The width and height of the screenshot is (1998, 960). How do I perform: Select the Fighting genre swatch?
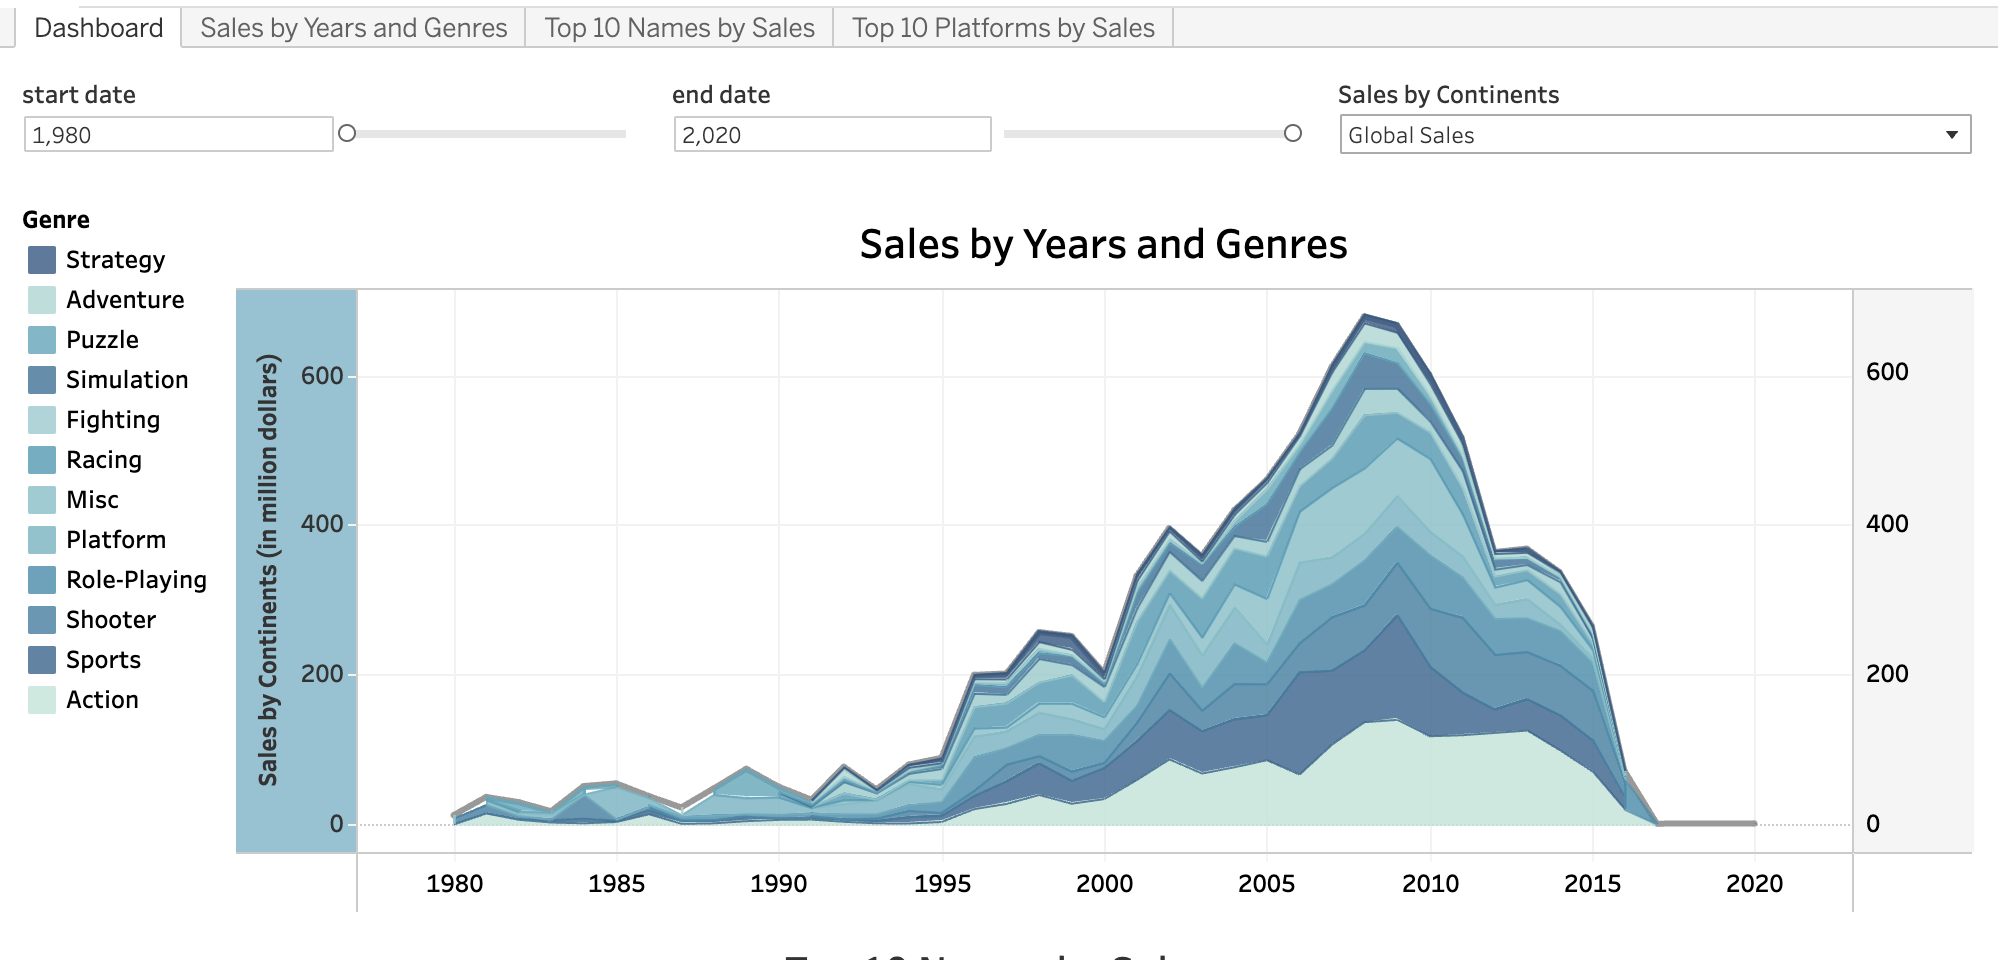tap(42, 420)
